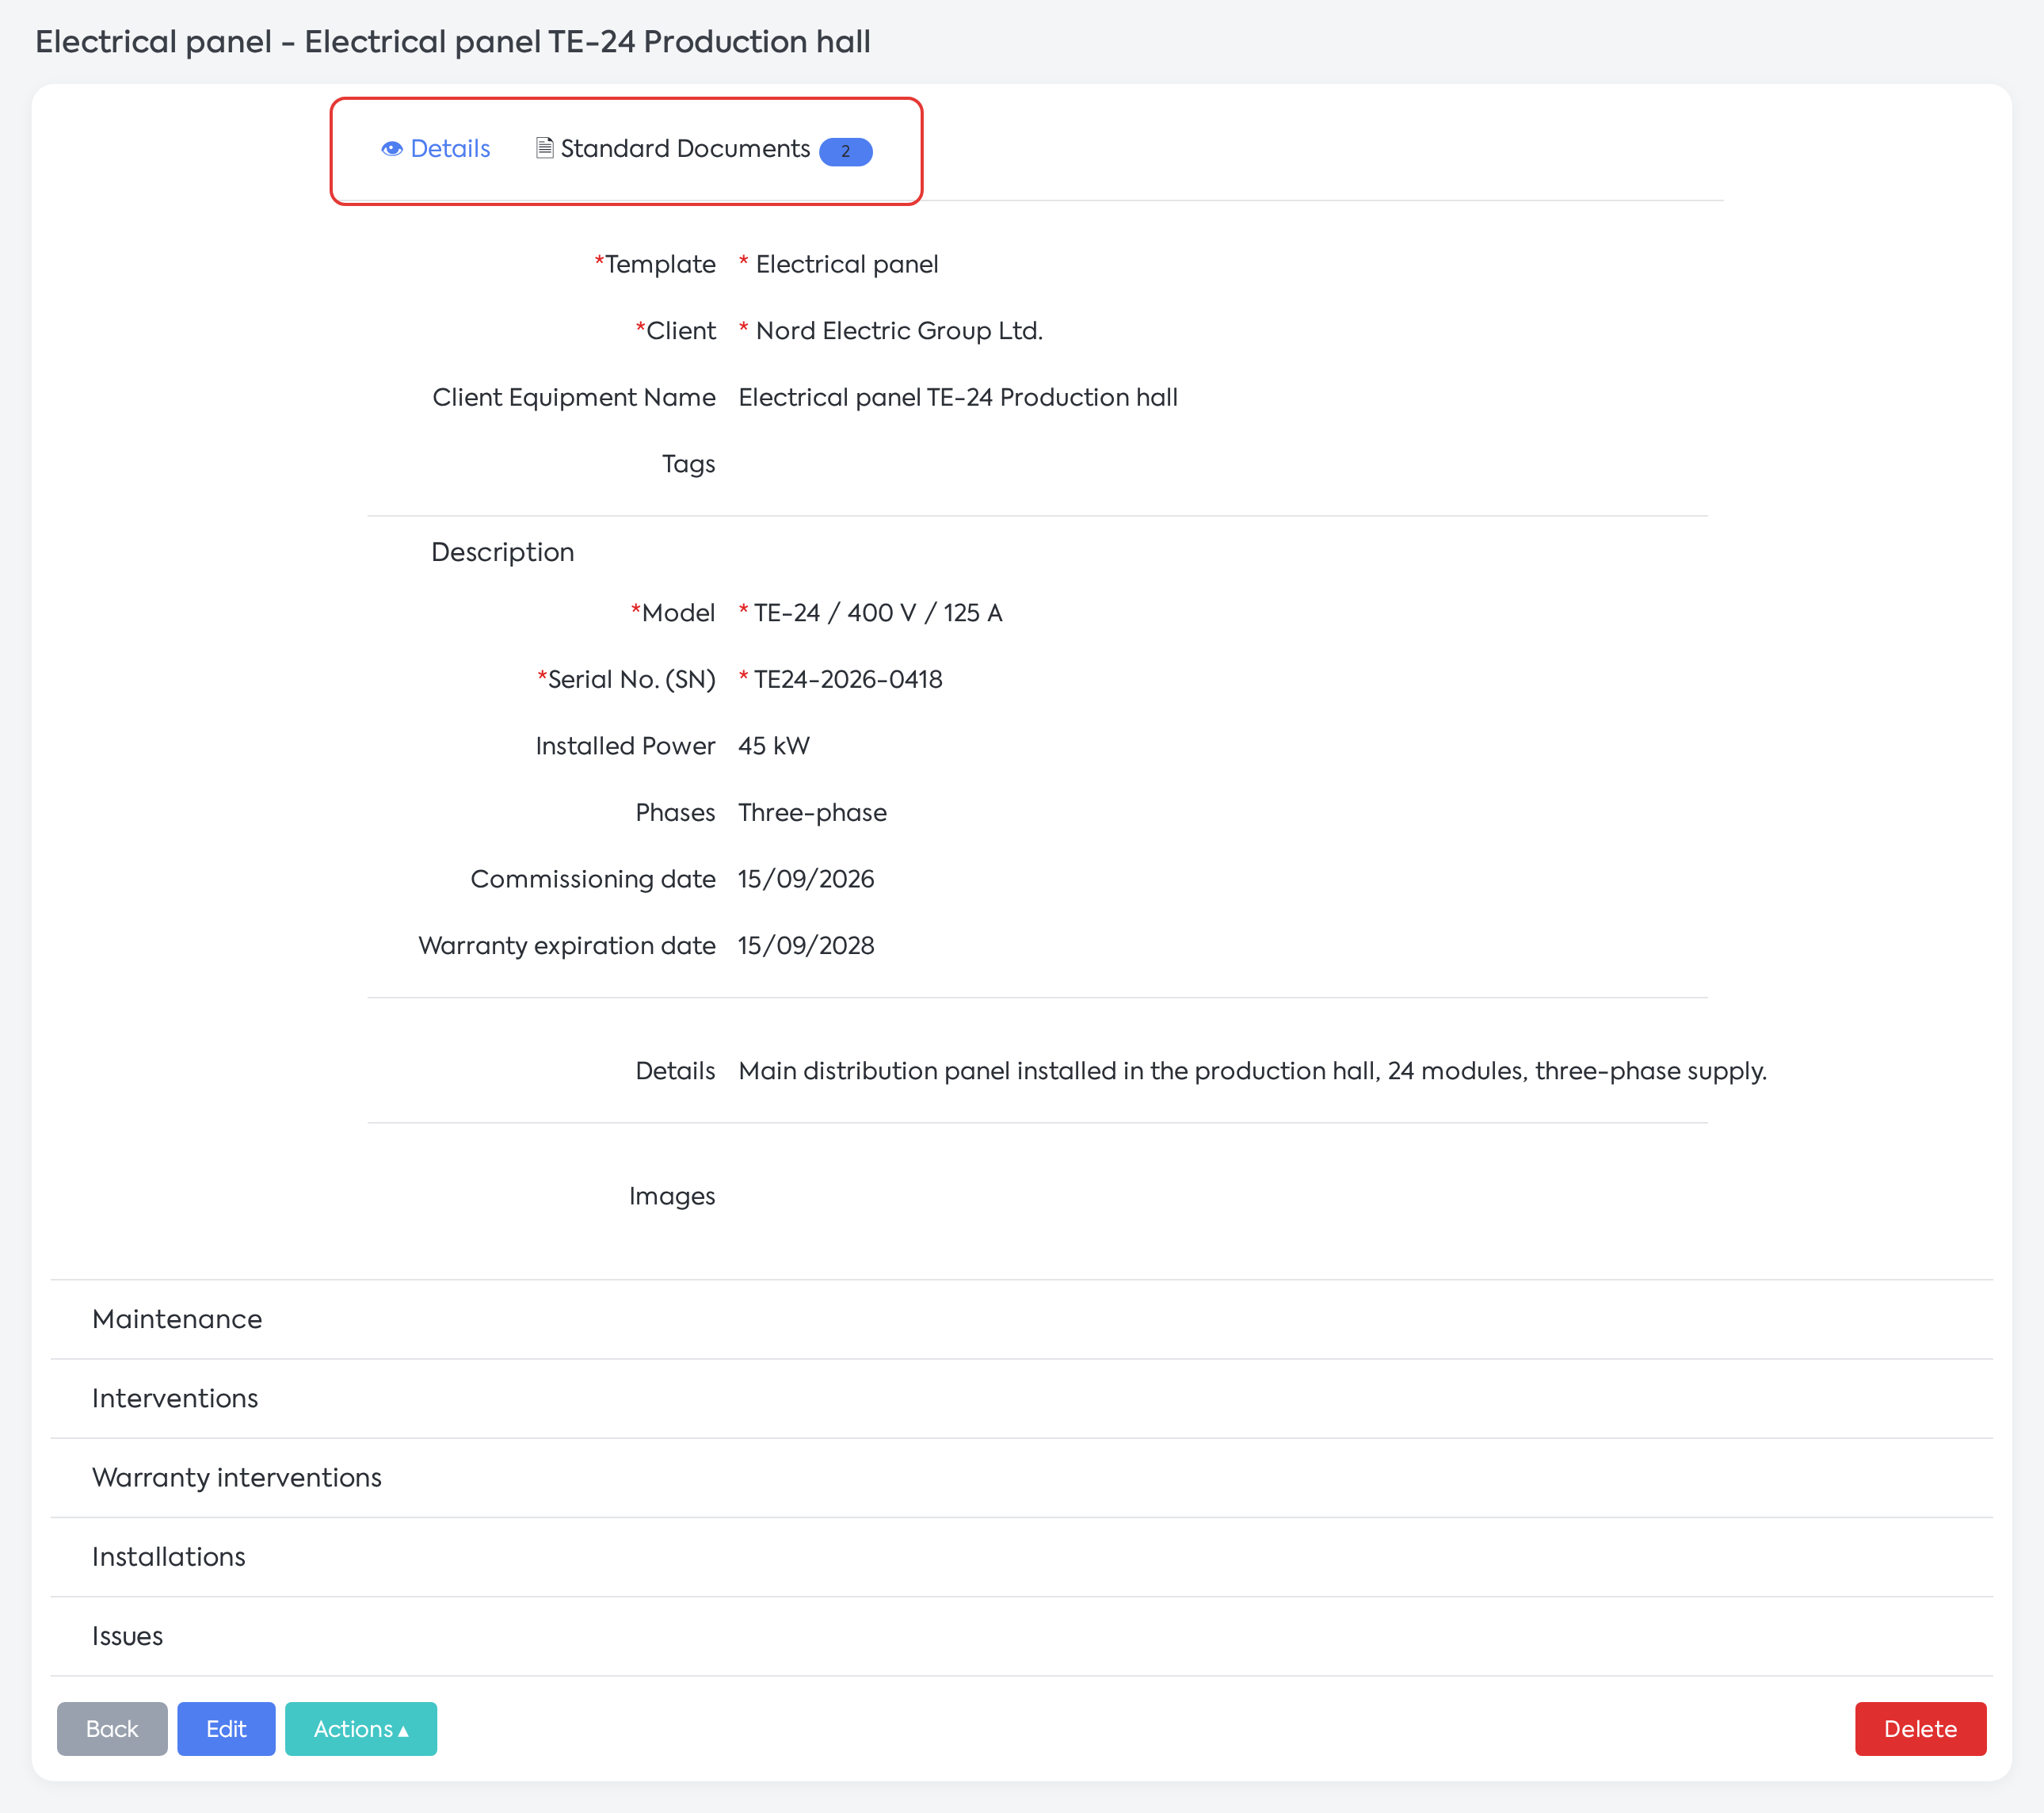Click the page title Electrical panel TE-24 Production hall
2044x1813 pixels.
453,41
